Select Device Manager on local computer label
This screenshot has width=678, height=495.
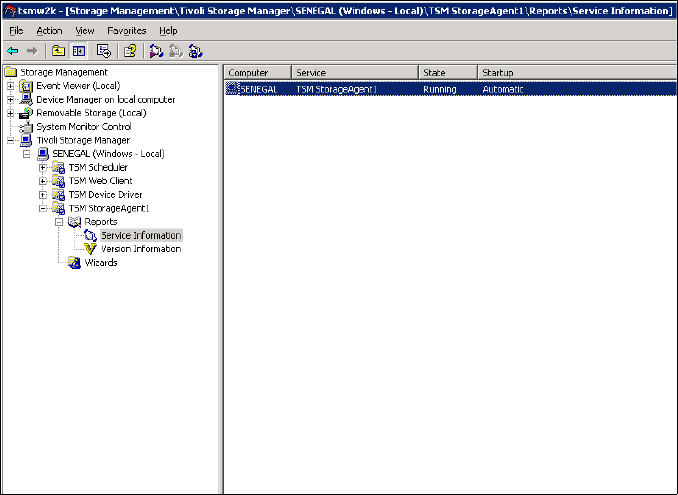pyautogui.click(x=106, y=99)
